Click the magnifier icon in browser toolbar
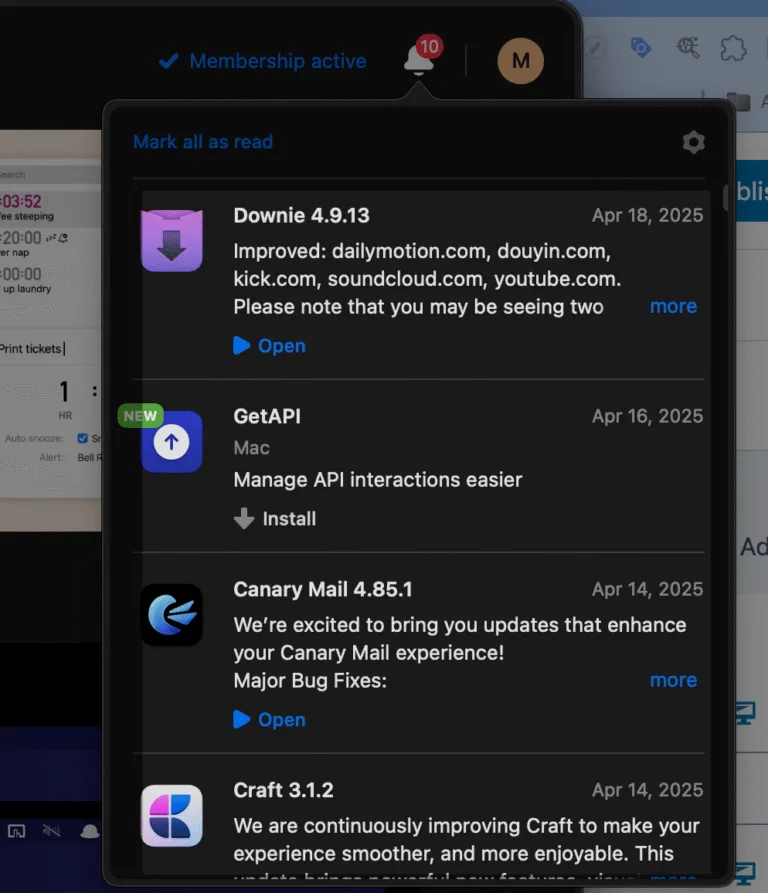The width and height of the screenshot is (768, 893). point(688,48)
